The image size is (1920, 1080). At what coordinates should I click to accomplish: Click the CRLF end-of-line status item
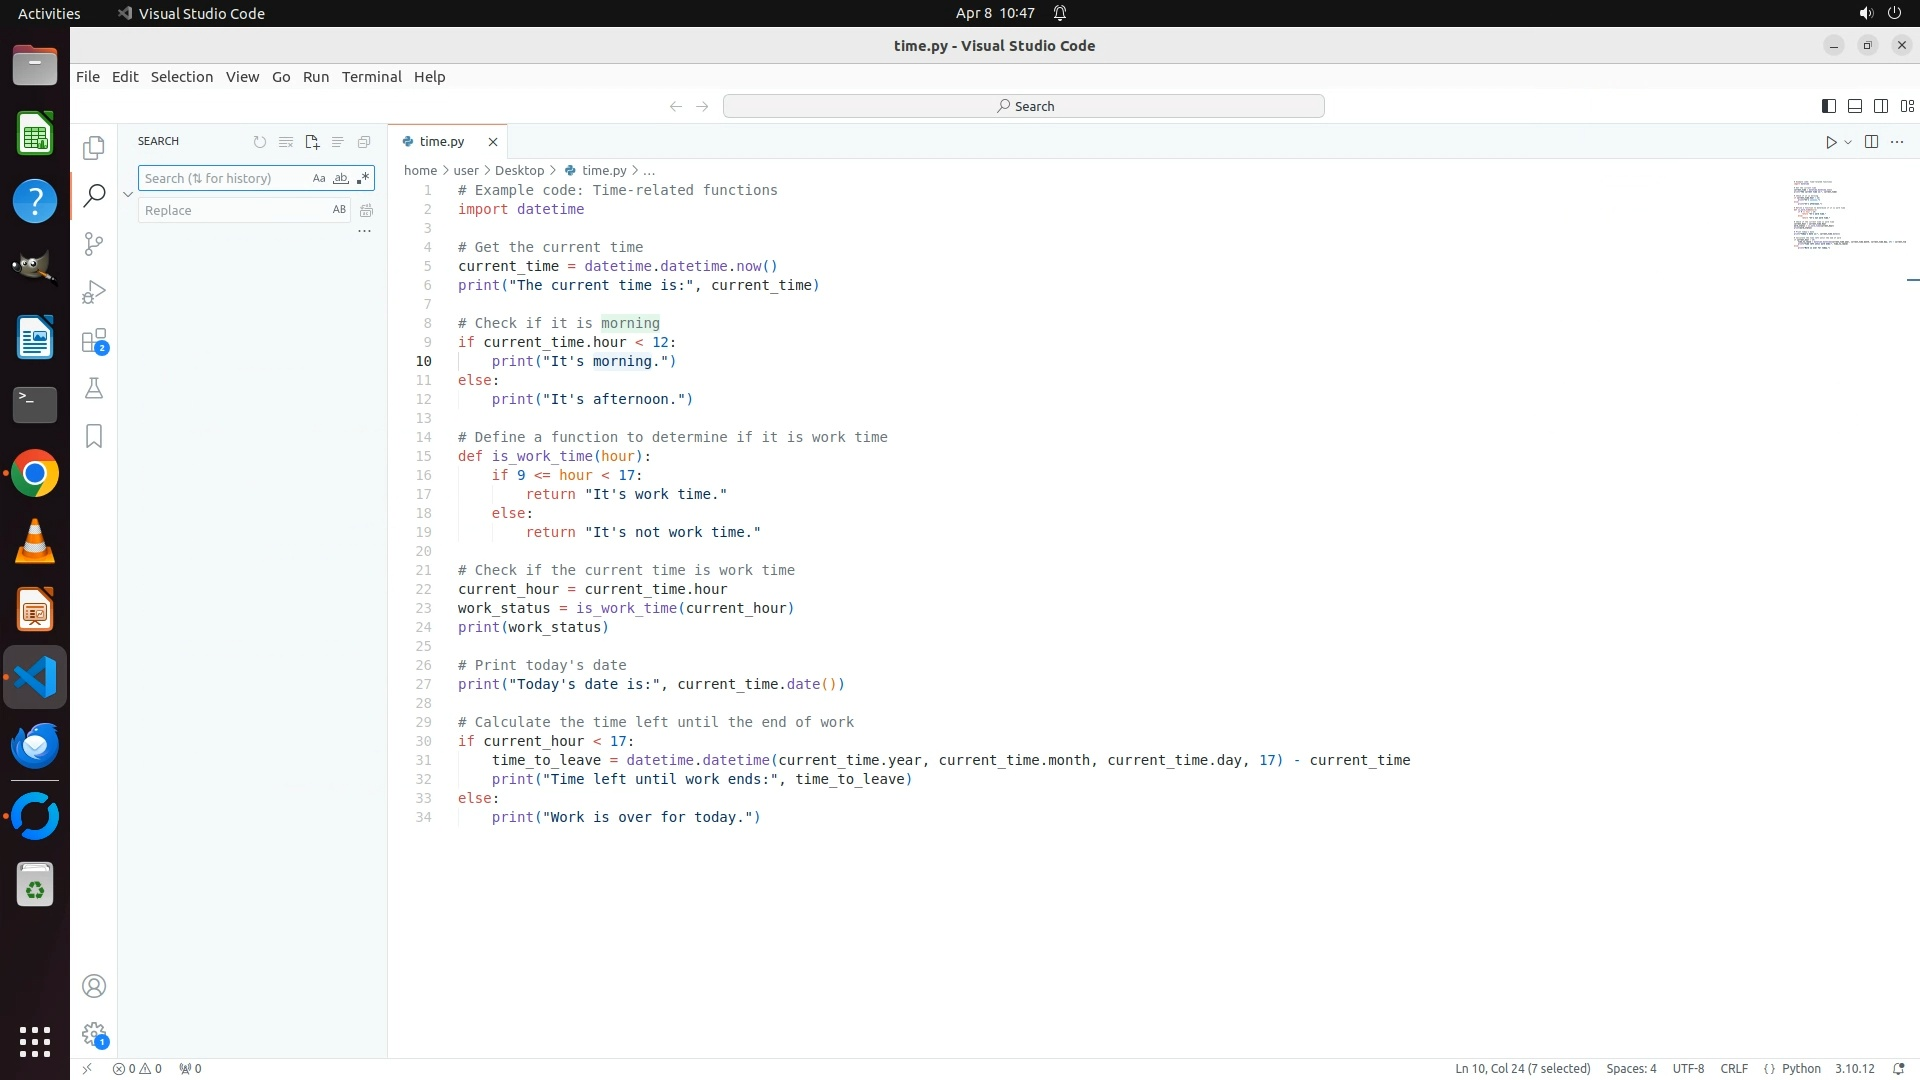[1733, 1068]
